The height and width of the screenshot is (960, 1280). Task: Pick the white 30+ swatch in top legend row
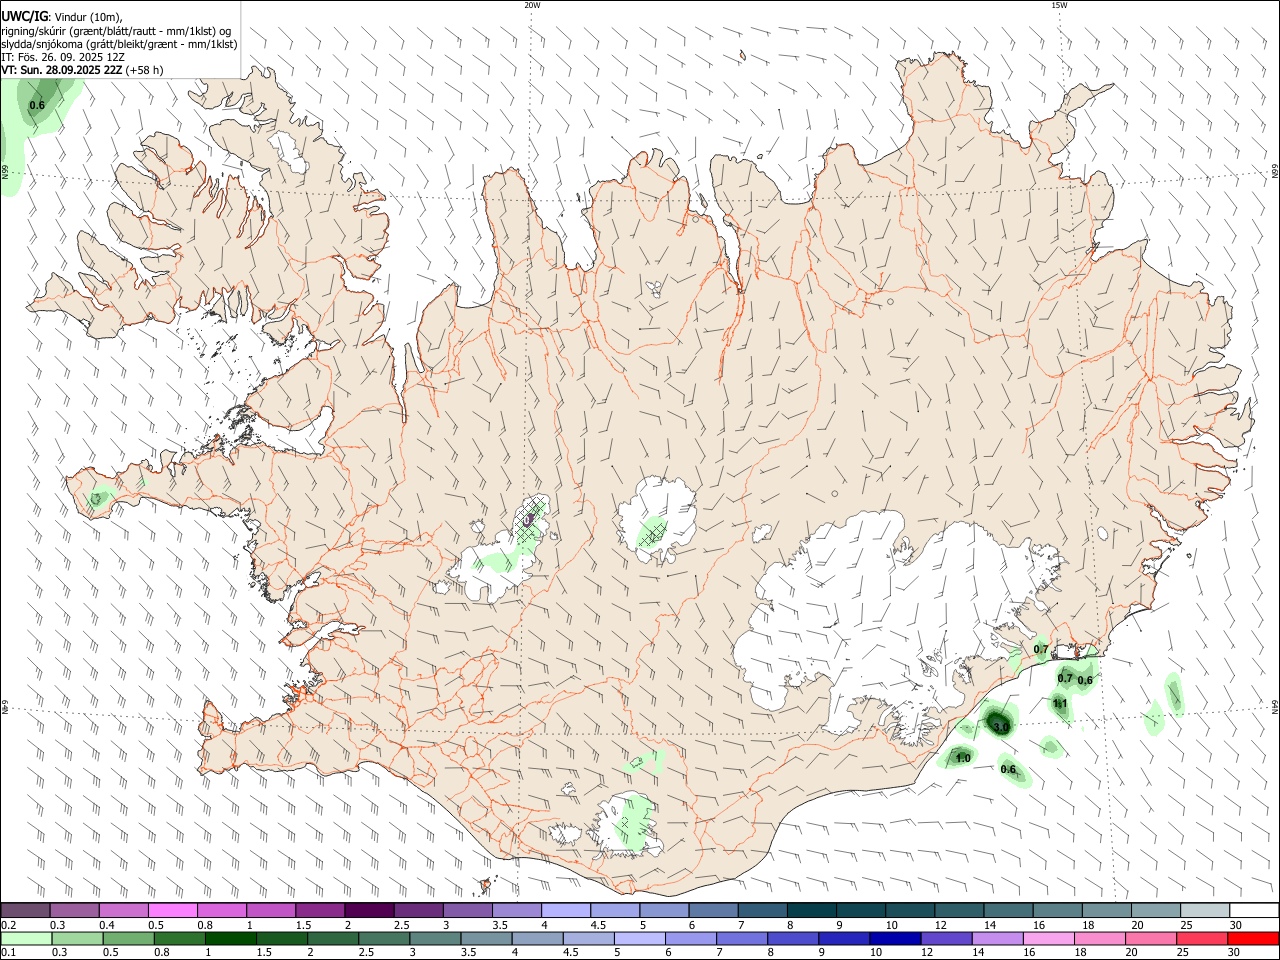[1254, 910]
